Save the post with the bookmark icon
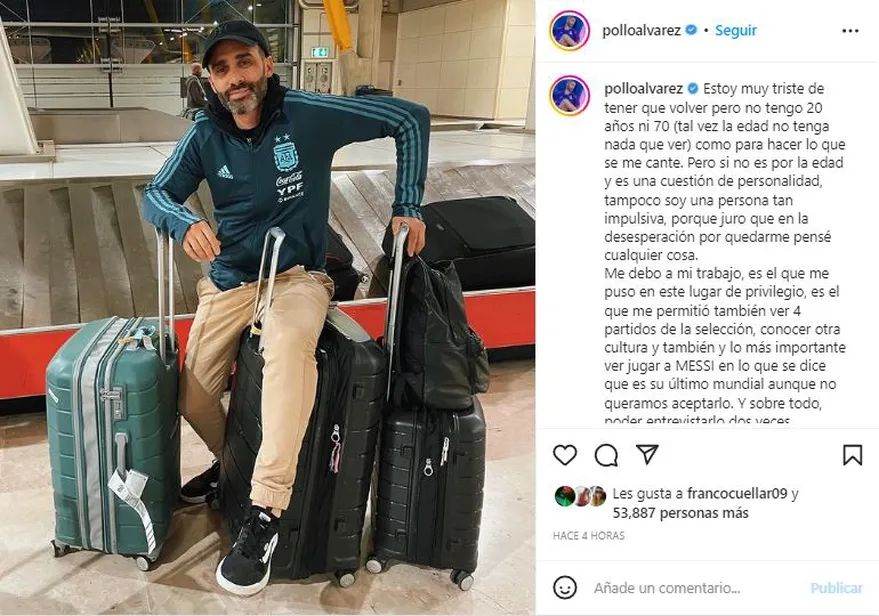This screenshot has height=616, width=879. click(852, 455)
